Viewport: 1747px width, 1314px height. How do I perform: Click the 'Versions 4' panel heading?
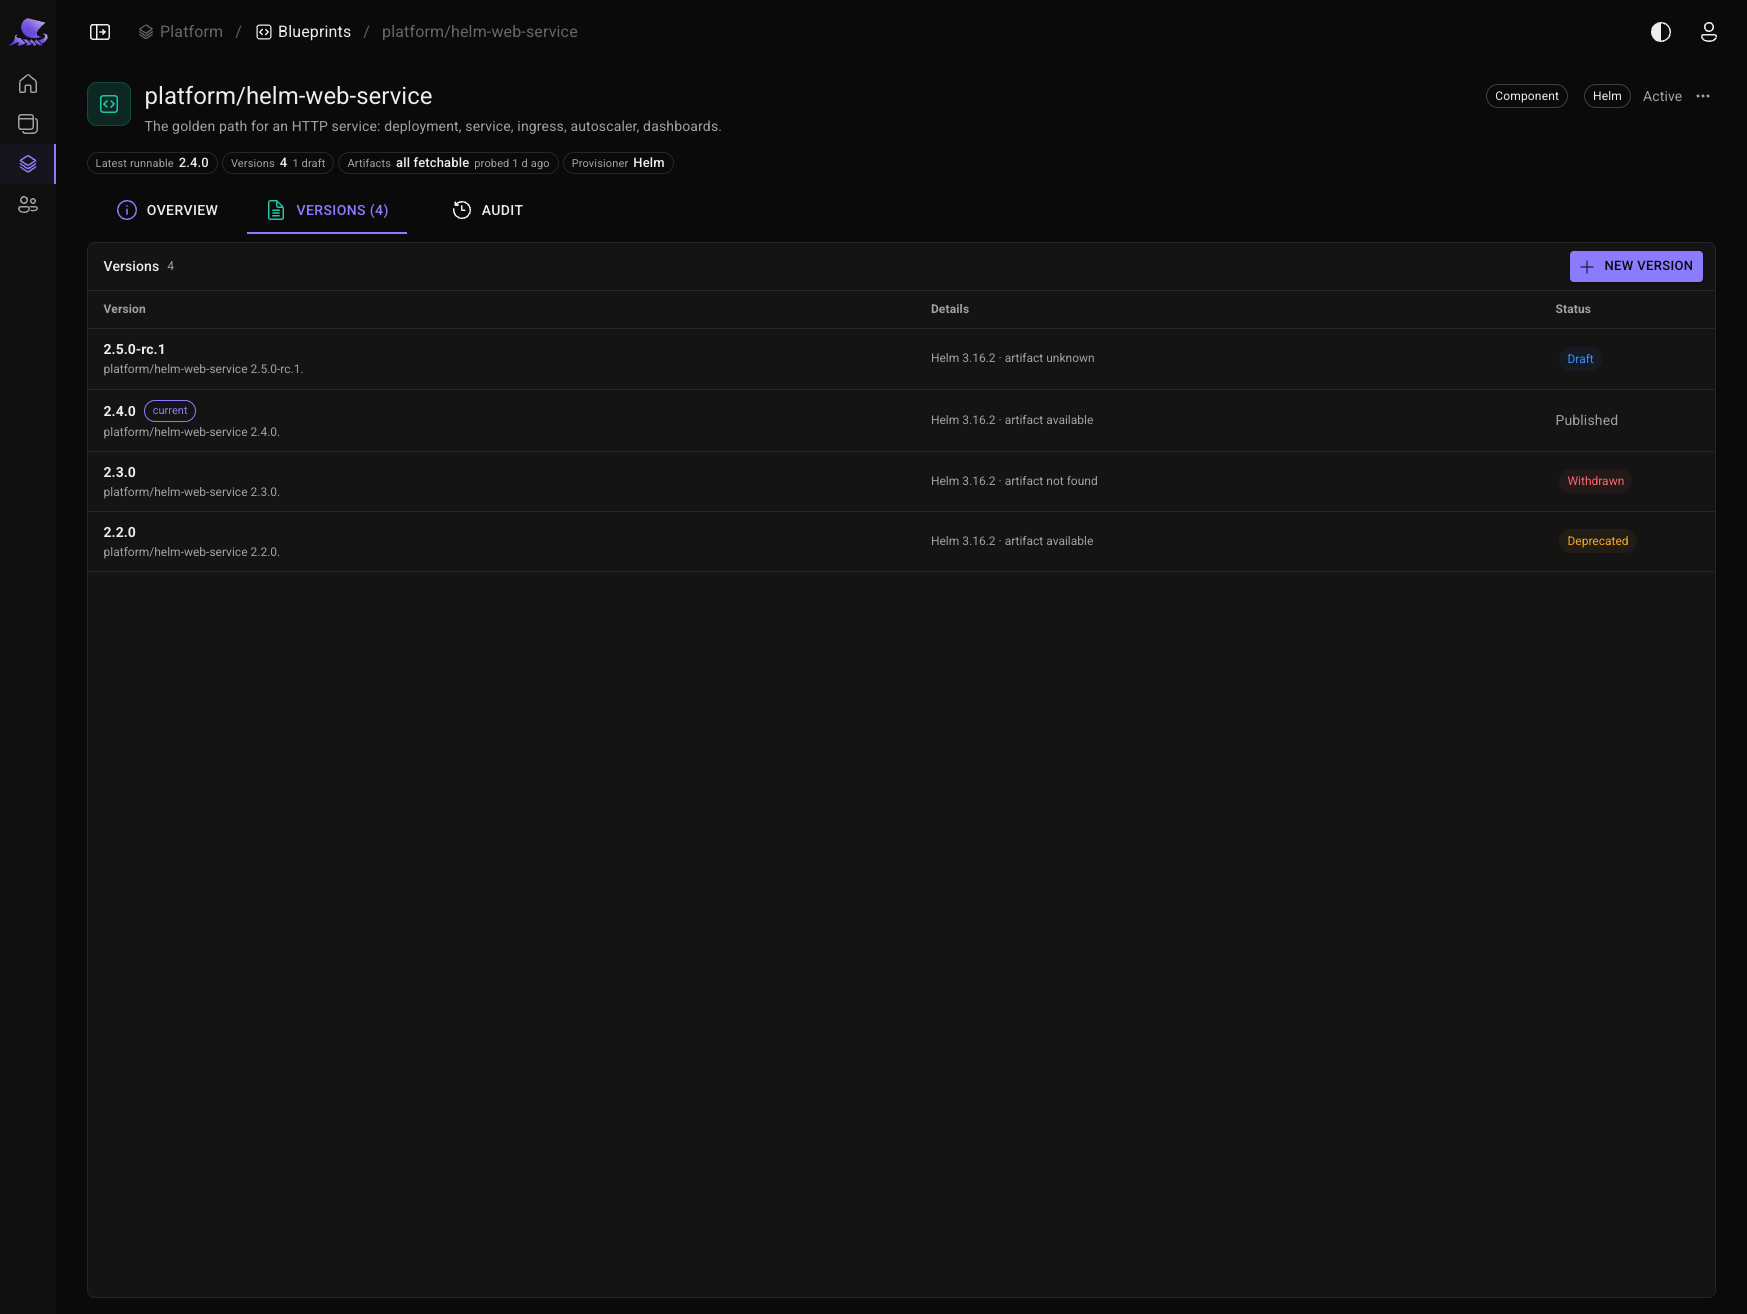[139, 266]
